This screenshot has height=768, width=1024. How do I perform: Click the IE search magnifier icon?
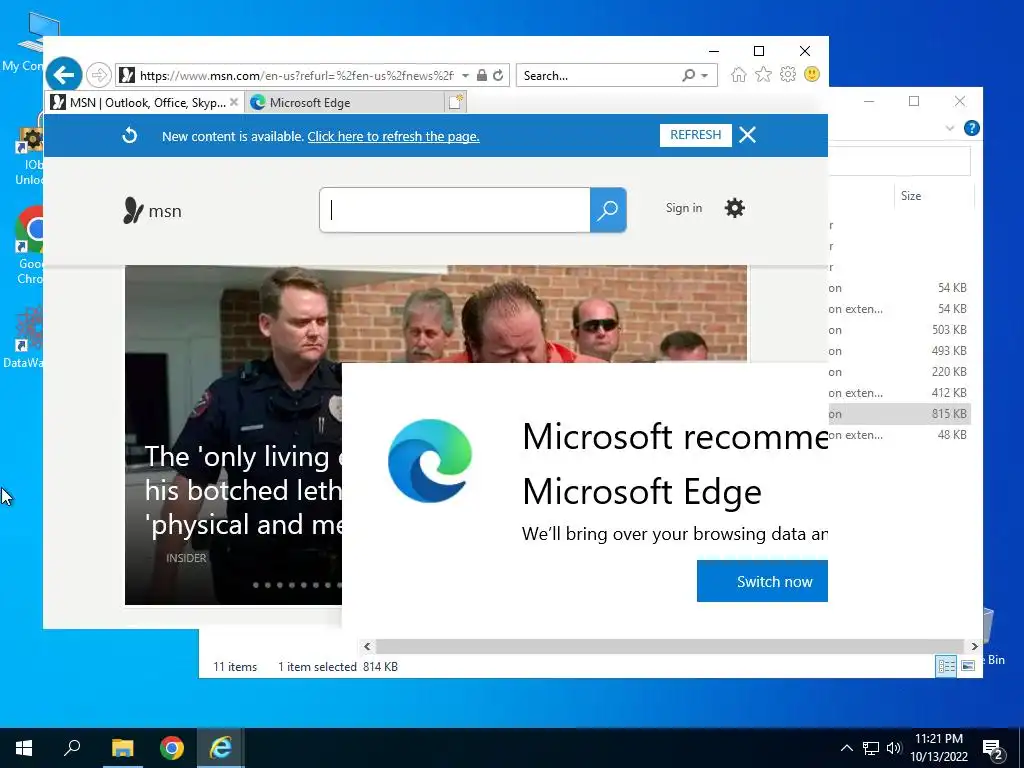pos(688,75)
